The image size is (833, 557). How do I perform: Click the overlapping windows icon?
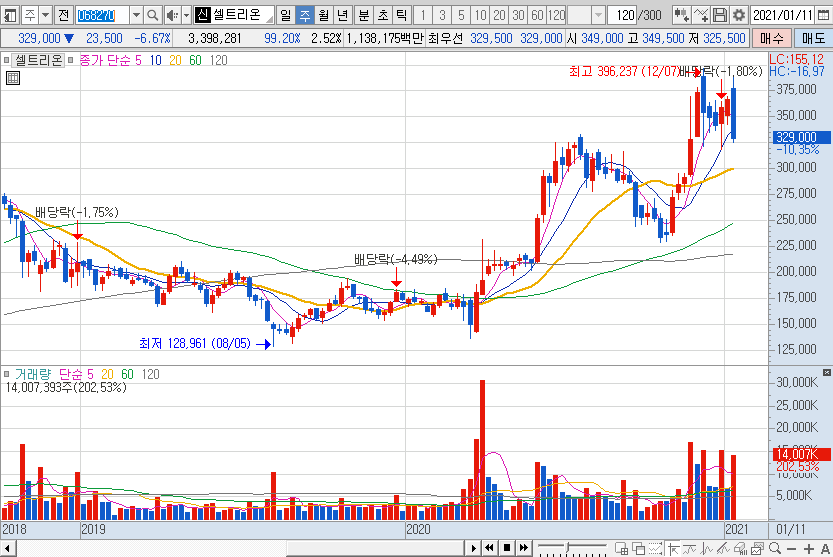tap(638, 548)
